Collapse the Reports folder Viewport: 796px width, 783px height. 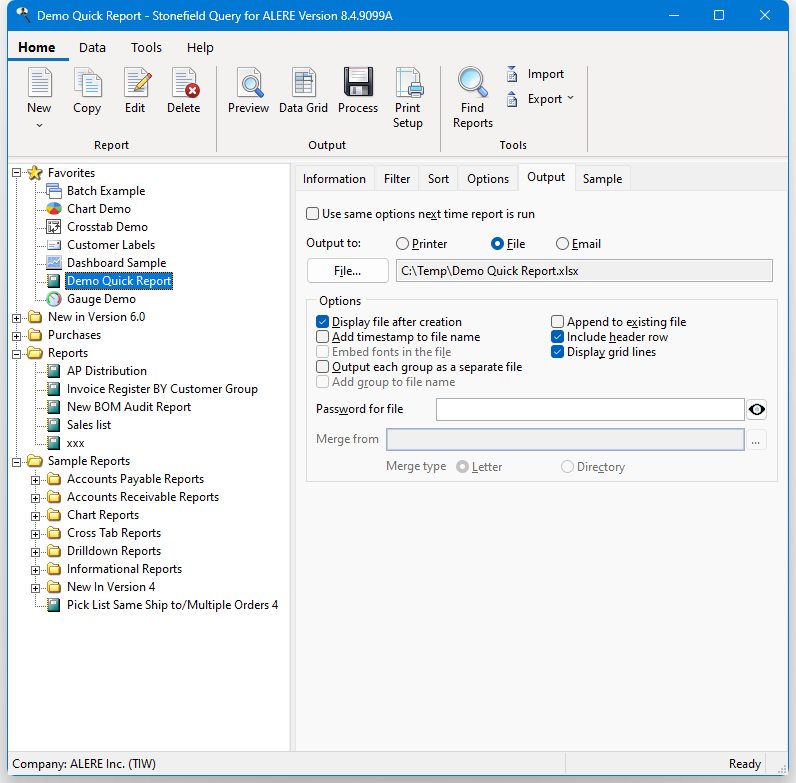click(x=17, y=354)
